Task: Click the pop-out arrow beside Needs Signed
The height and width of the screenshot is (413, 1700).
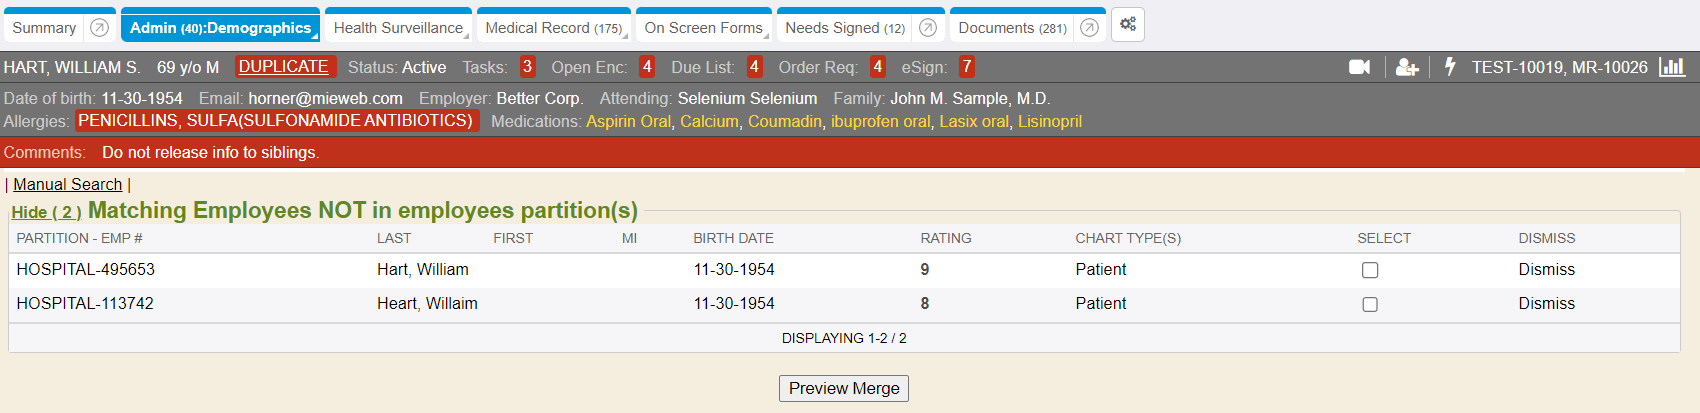Action: click(x=928, y=28)
